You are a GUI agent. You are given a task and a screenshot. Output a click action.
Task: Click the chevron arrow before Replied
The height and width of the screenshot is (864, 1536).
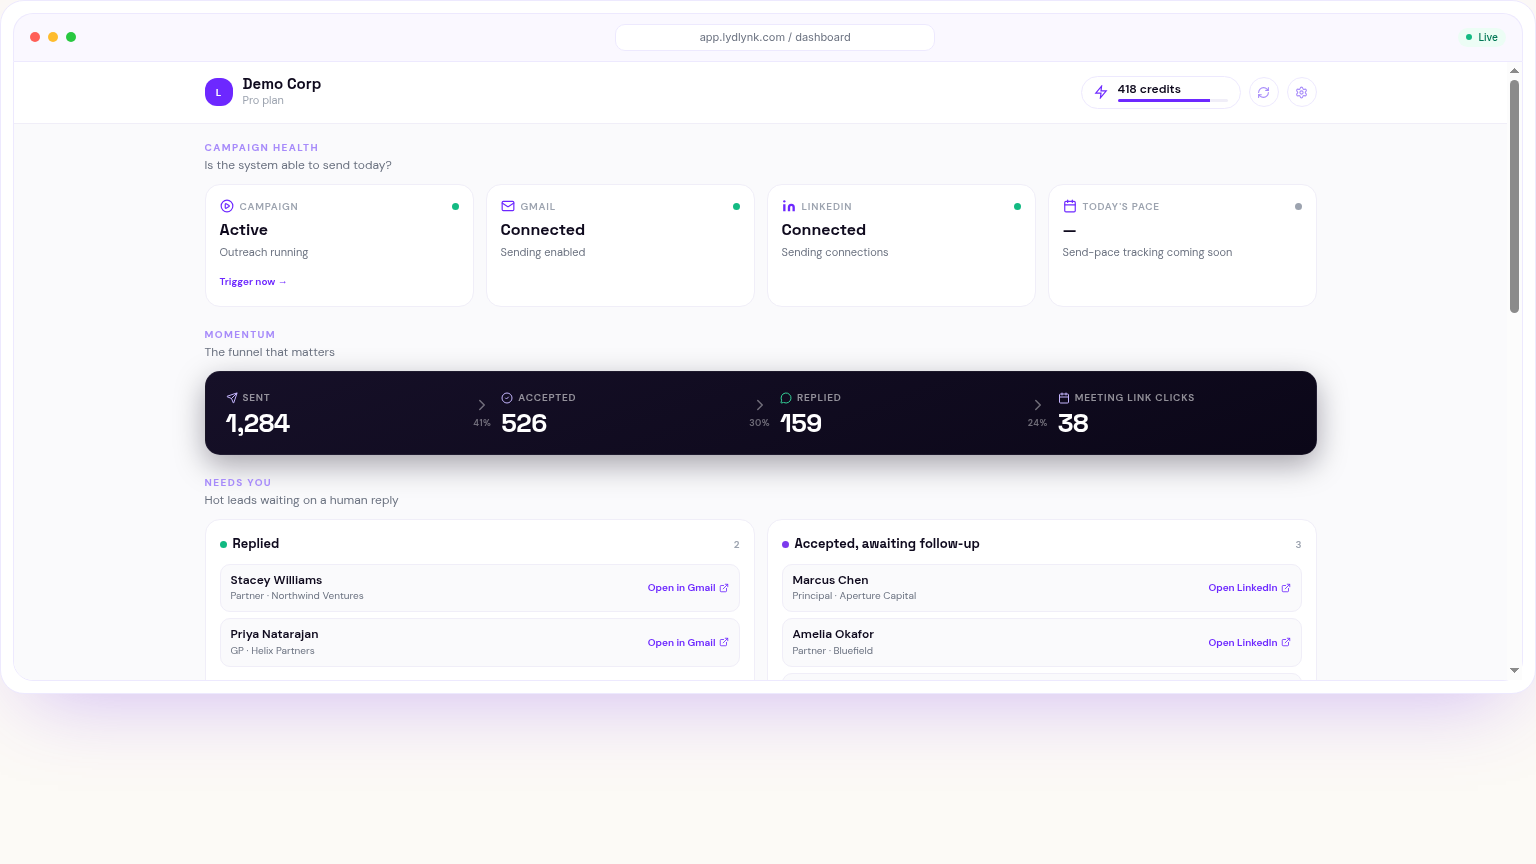coord(760,405)
